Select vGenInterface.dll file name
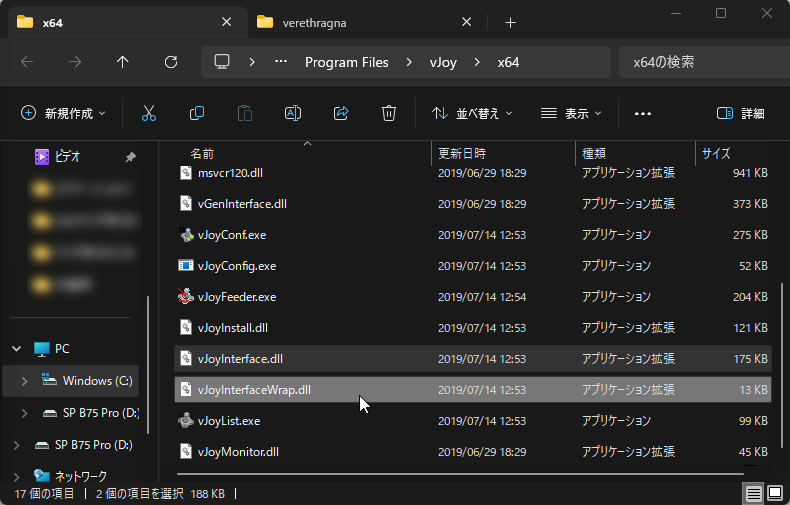The height and width of the screenshot is (505, 790). tap(242, 204)
